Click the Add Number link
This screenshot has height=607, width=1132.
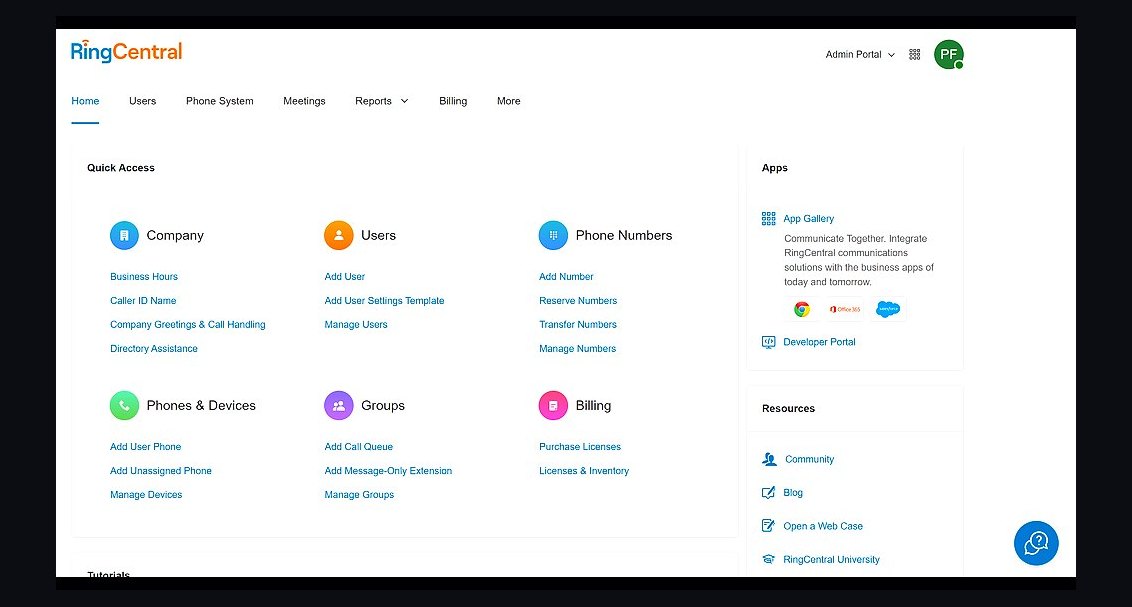(566, 276)
